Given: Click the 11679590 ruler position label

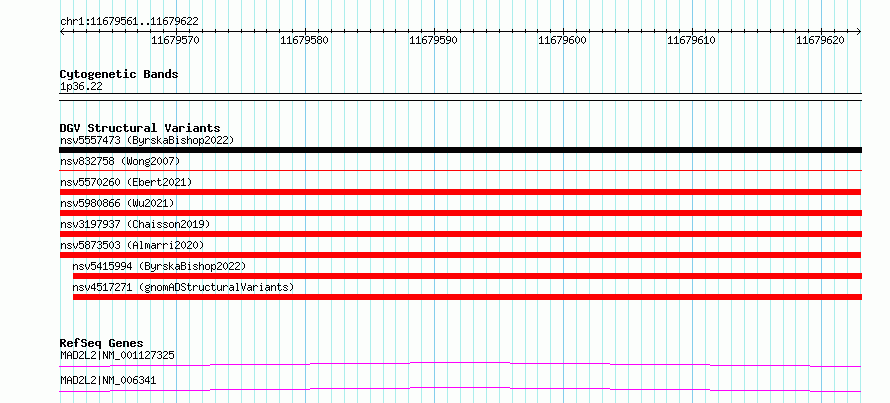Looking at the screenshot, I should (433, 40).
